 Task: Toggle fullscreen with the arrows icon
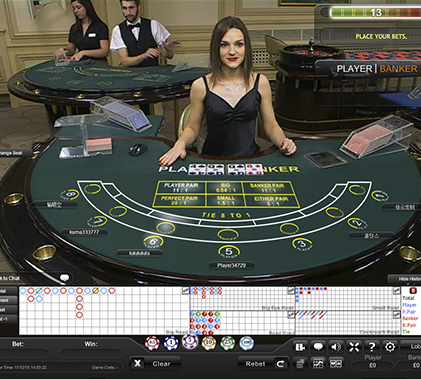click(354, 347)
